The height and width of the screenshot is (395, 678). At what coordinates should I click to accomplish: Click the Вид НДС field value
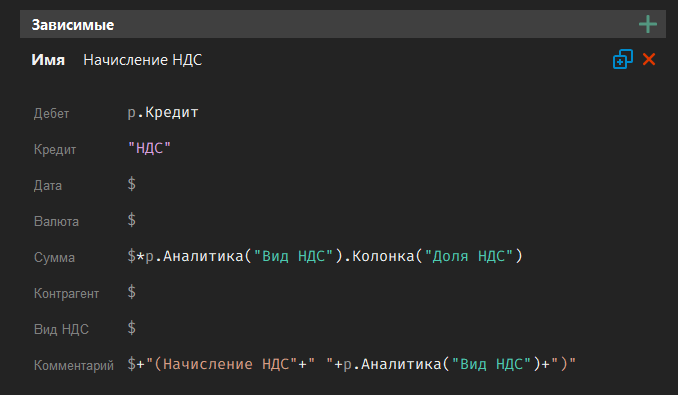coord(132,328)
